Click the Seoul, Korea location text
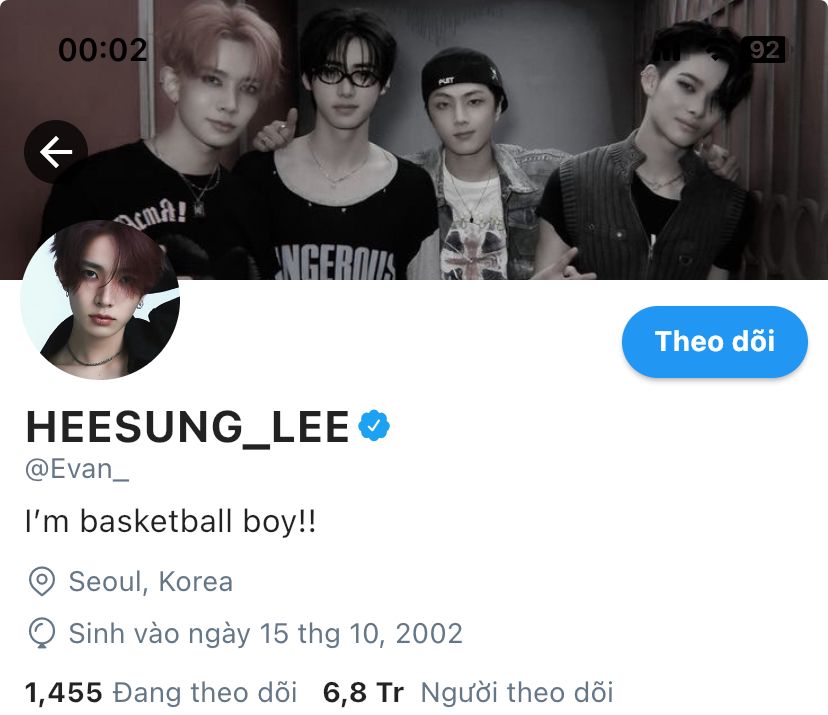Screen dimensions: 828x715 [150, 581]
